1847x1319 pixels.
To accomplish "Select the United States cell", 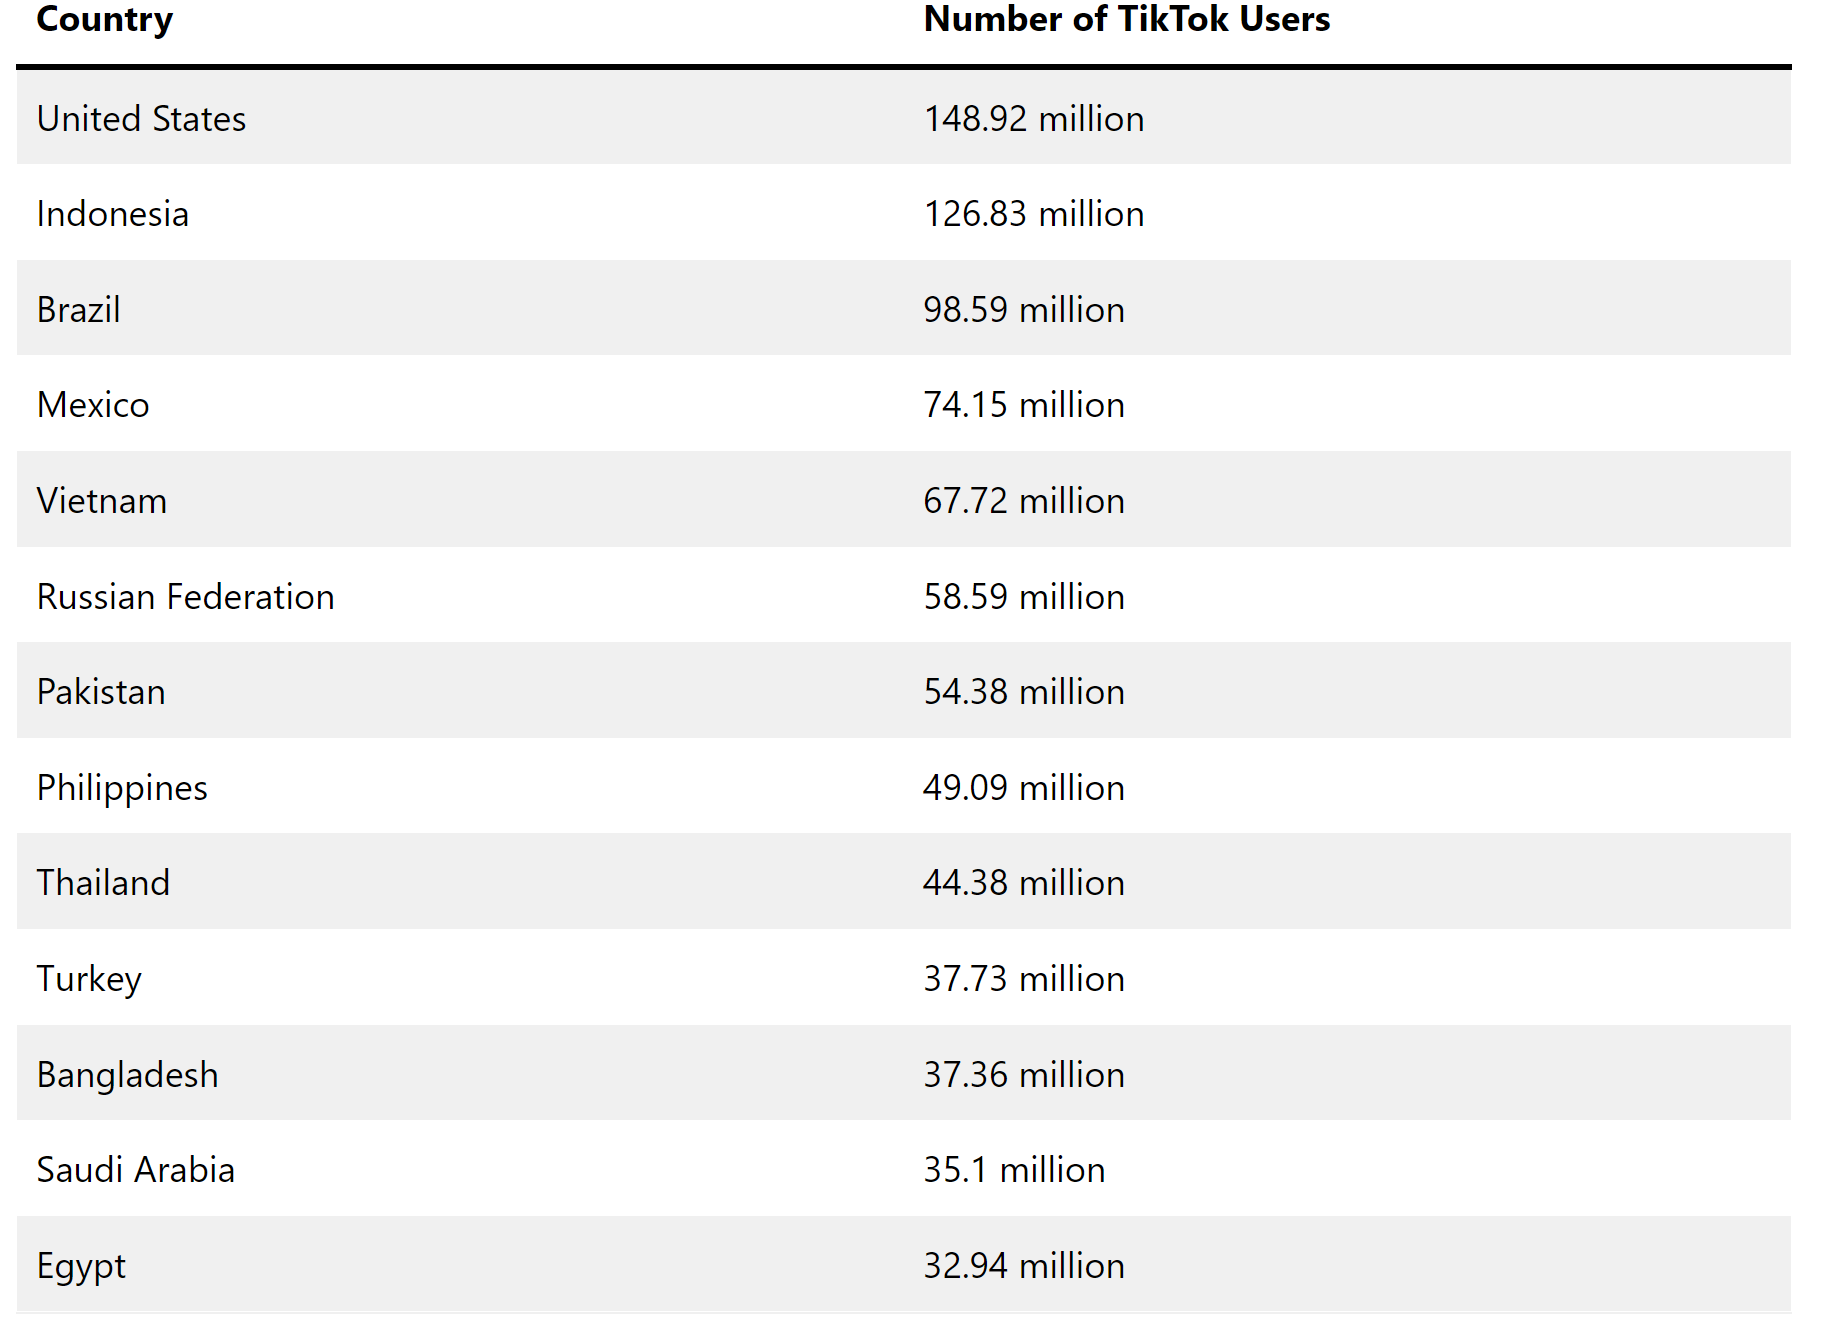I will coord(141,118).
